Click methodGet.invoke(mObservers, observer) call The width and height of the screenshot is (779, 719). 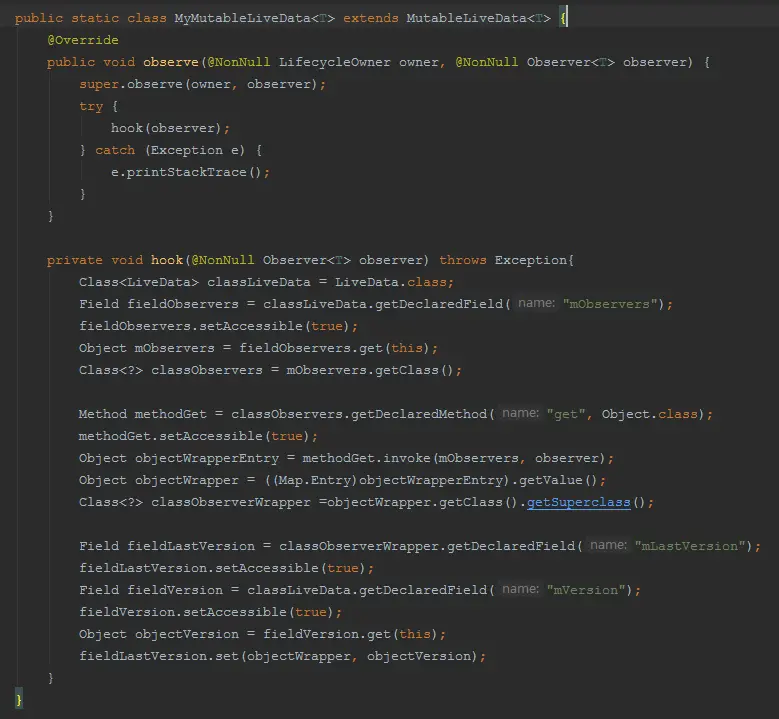pos(454,458)
